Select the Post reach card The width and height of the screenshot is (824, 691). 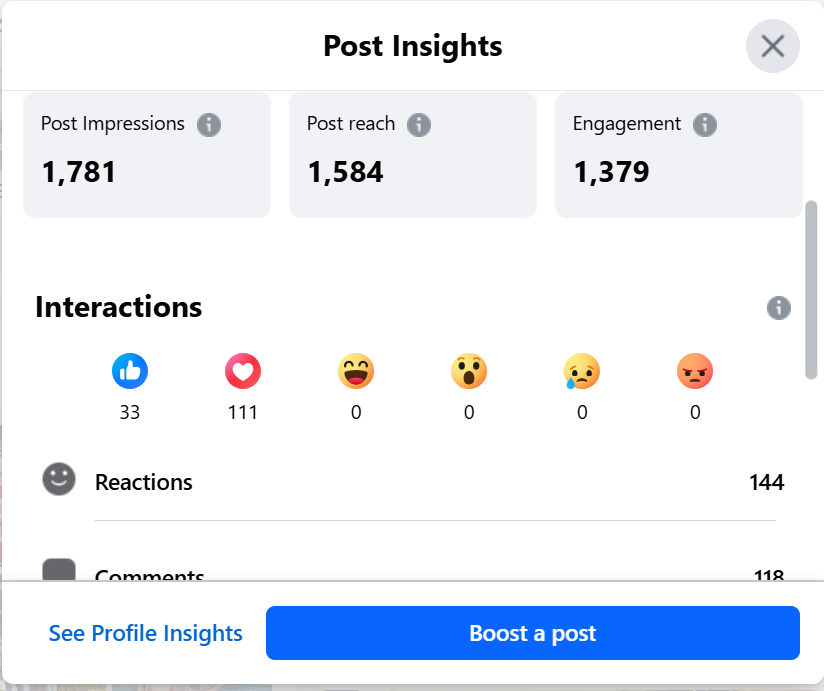click(413, 155)
